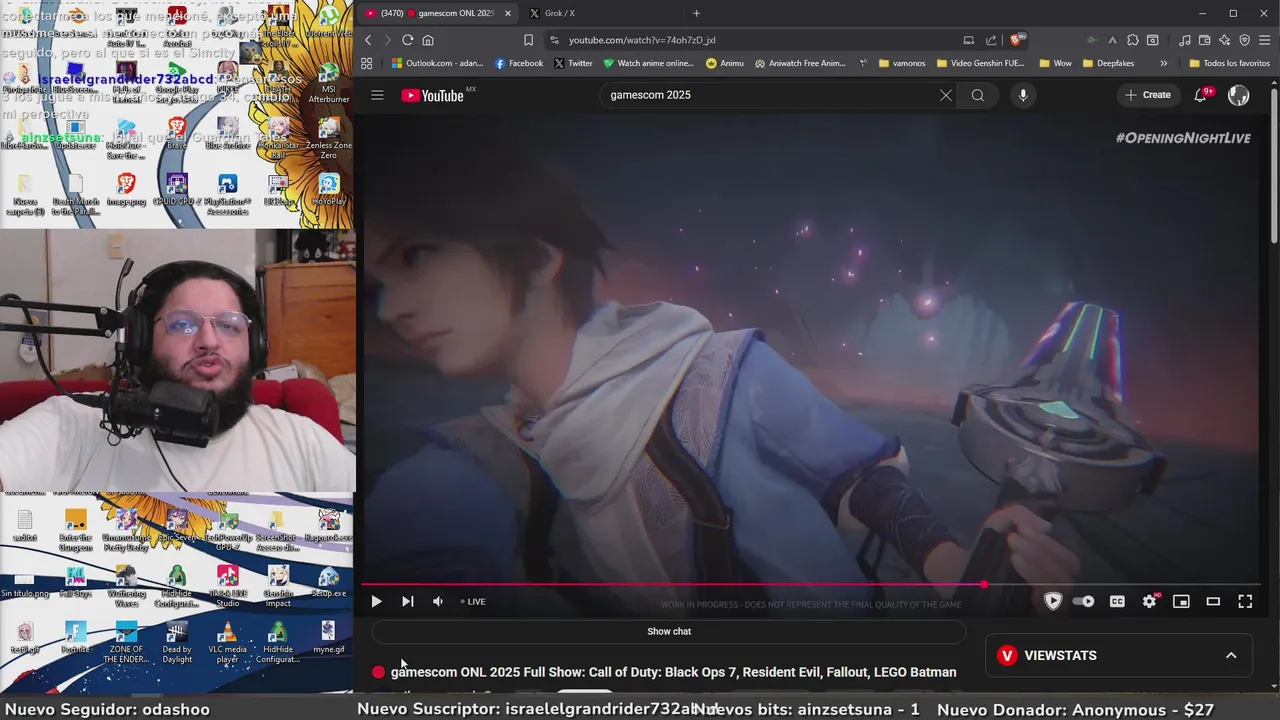The image size is (1280, 720).
Task: Open the browser home page
Action: pyautogui.click(x=428, y=40)
